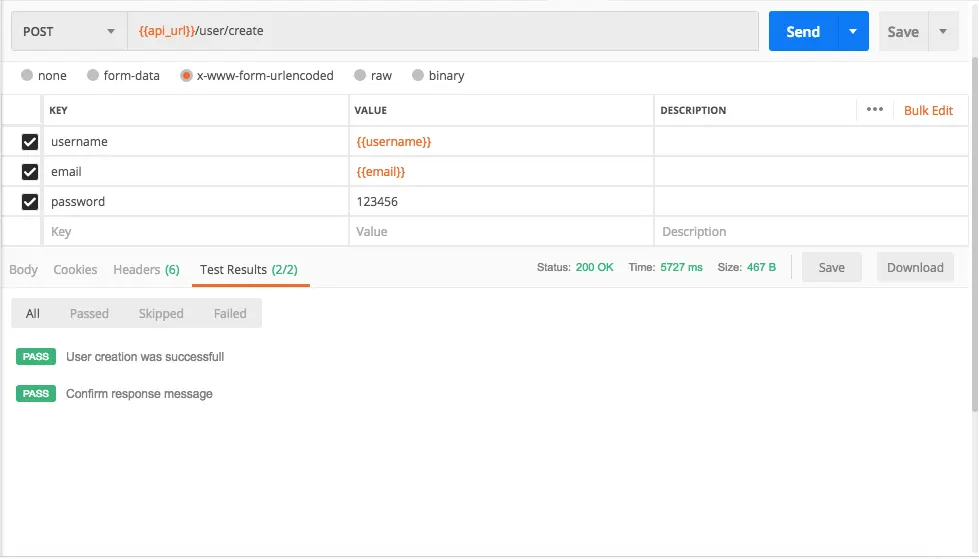Select the binary body type
This screenshot has width=979, height=559.
pyautogui.click(x=438, y=76)
